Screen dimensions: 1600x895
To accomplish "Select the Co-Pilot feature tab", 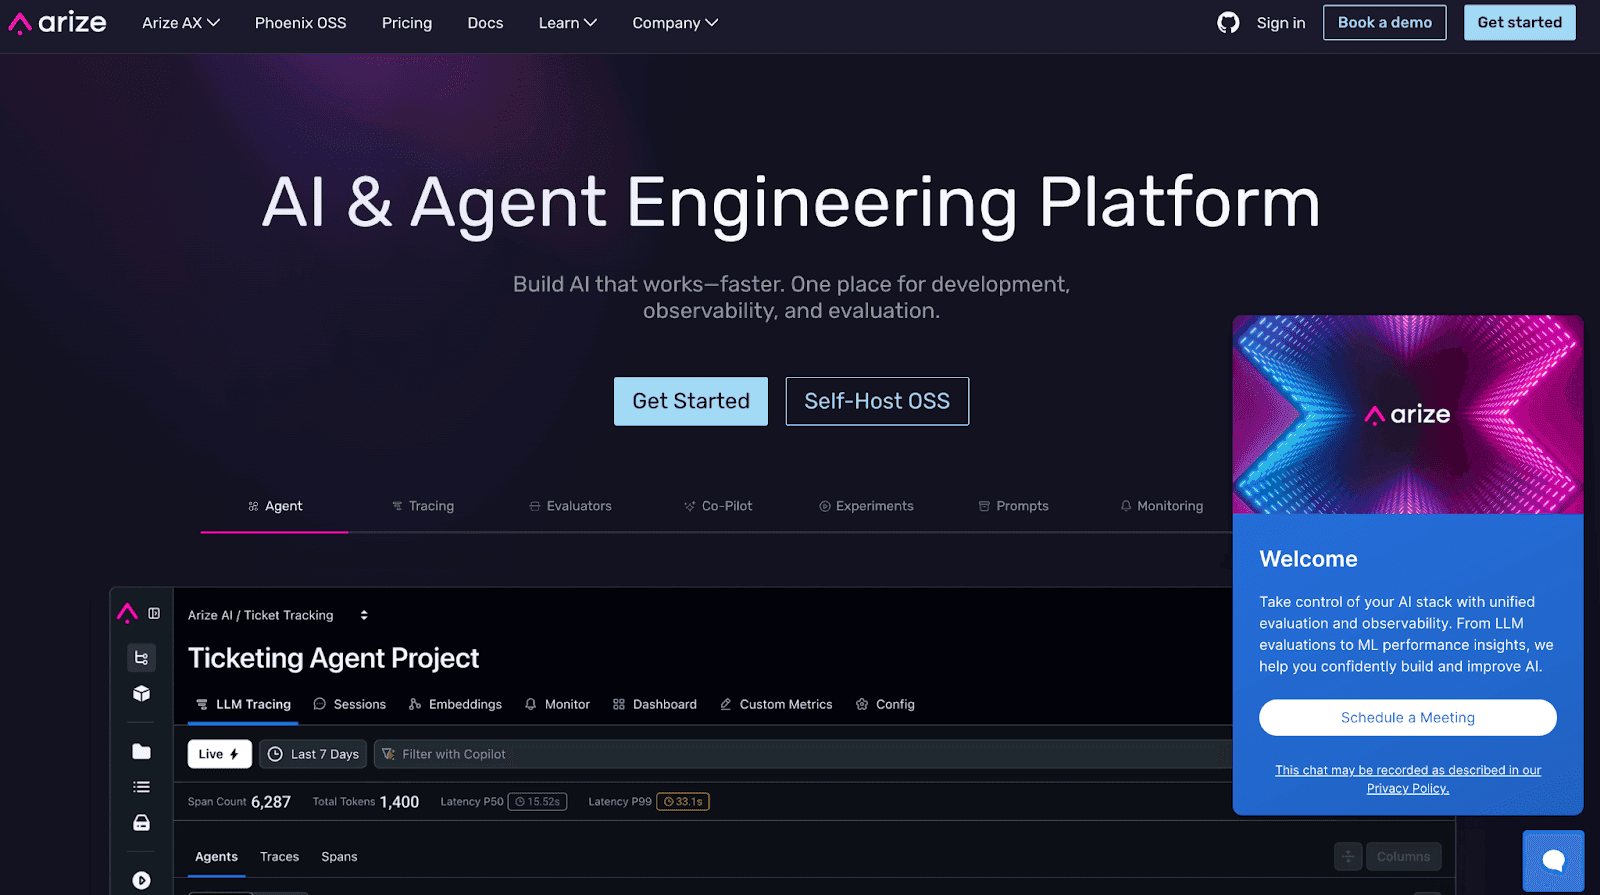I will point(718,506).
